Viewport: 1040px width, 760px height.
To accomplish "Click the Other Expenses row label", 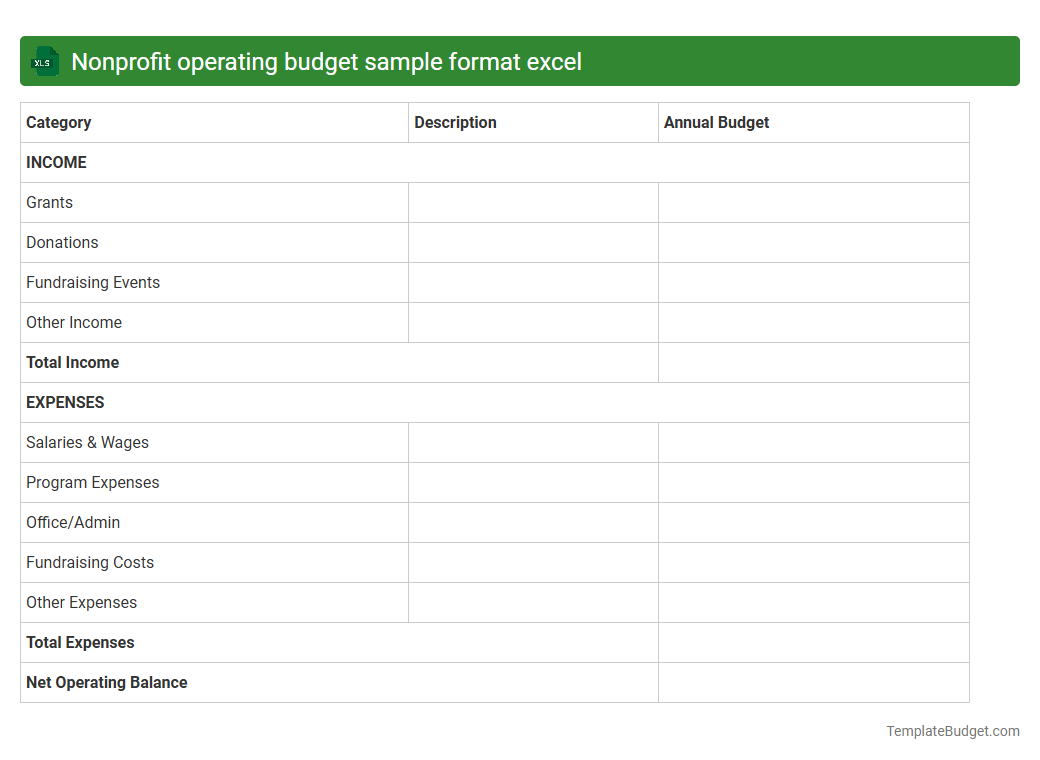I will pyautogui.click(x=81, y=602).
